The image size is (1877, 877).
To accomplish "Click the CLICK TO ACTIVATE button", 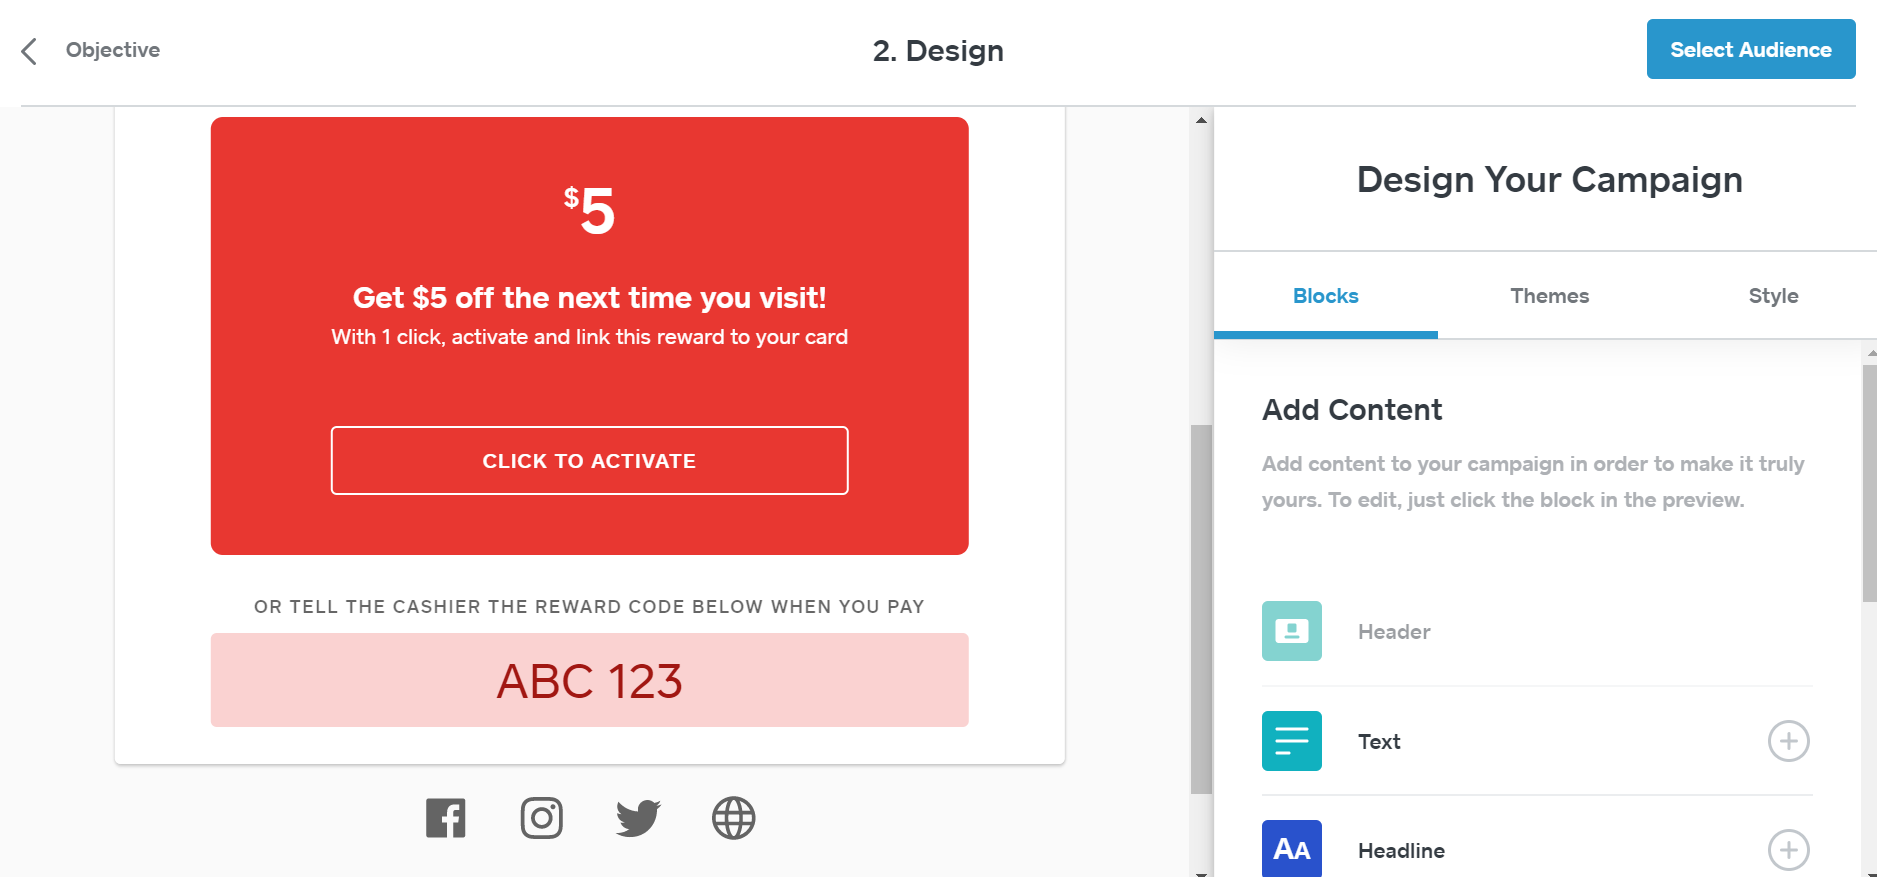I will point(589,461).
